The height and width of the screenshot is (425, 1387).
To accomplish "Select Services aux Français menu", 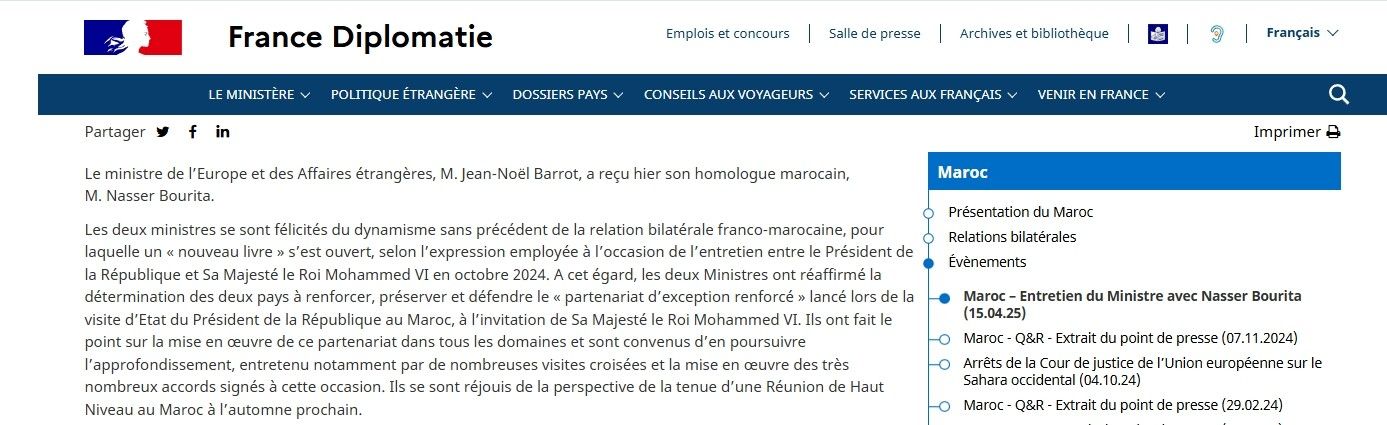I will [x=932, y=95].
